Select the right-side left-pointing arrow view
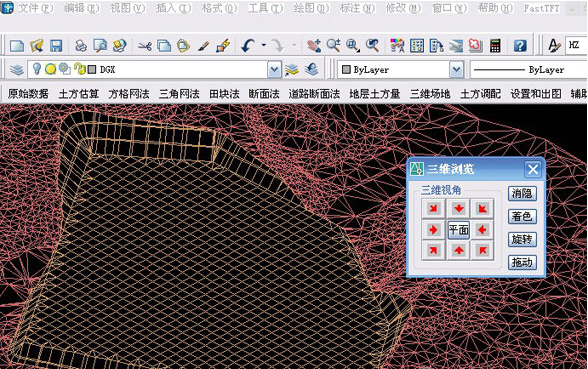 click(x=482, y=230)
